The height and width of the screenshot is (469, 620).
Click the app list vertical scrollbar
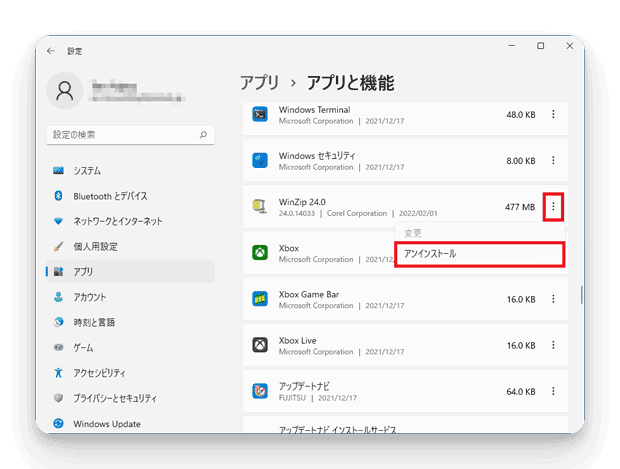pyautogui.click(x=581, y=295)
